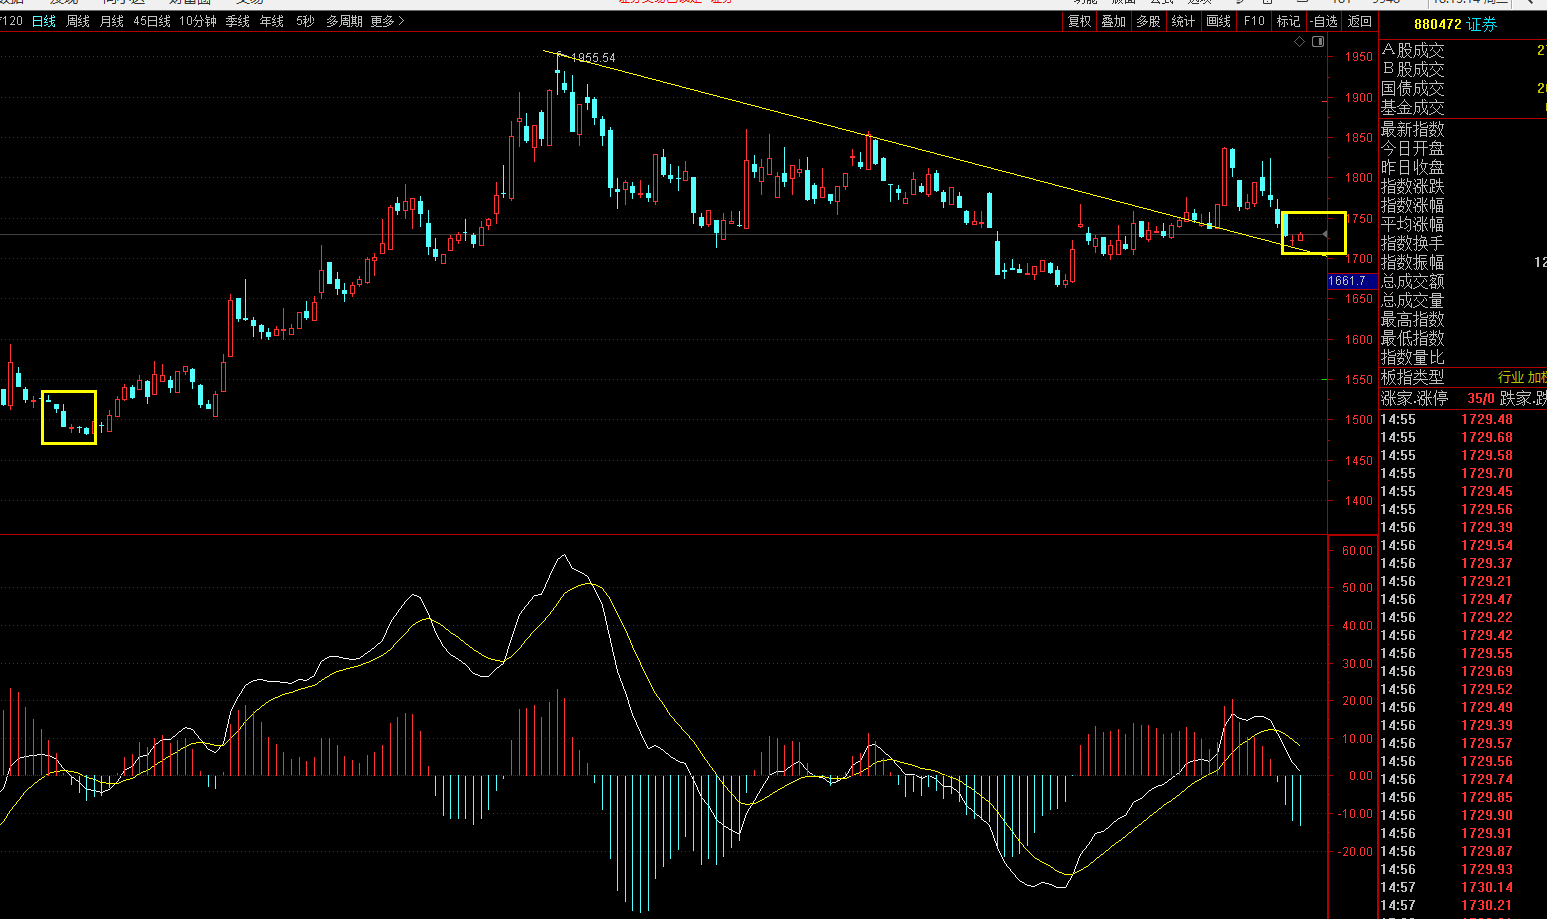Open F10 company info
Image resolution: width=1547 pixels, height=919 pixels.
pyautogui.click(x=1254, y=21)
